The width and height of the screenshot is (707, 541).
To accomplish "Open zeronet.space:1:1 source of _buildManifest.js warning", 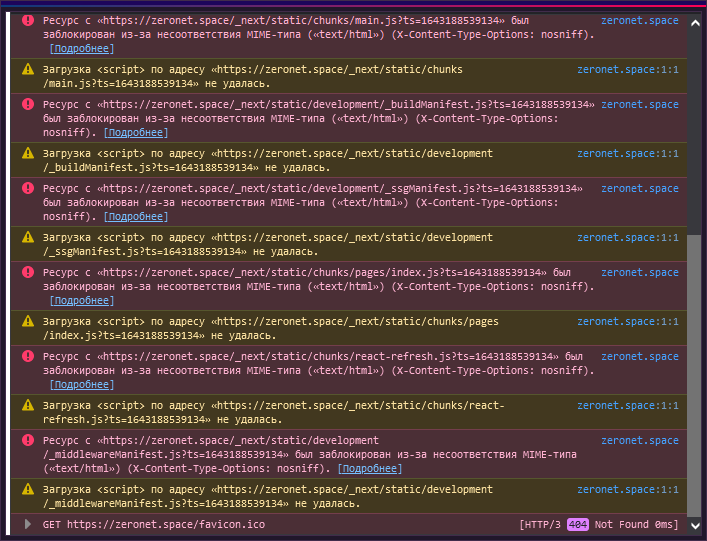I will click(628, 153).
